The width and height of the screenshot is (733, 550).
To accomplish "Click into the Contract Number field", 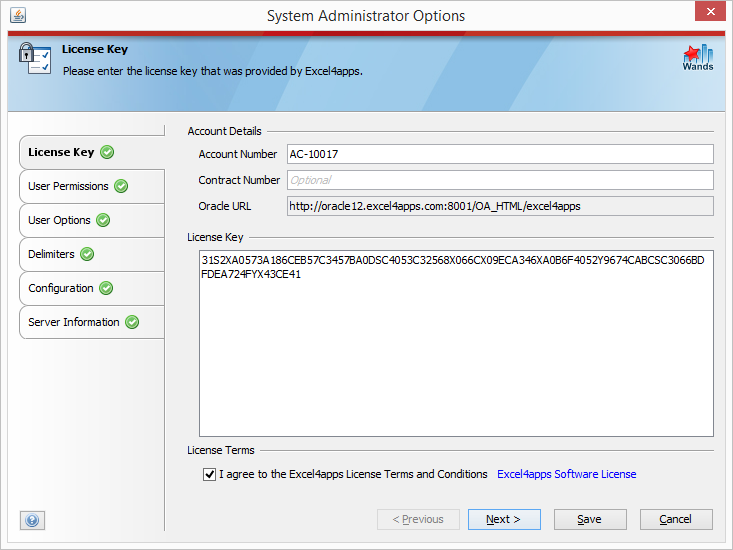I will pyautogui.click(x=500, y=180).
